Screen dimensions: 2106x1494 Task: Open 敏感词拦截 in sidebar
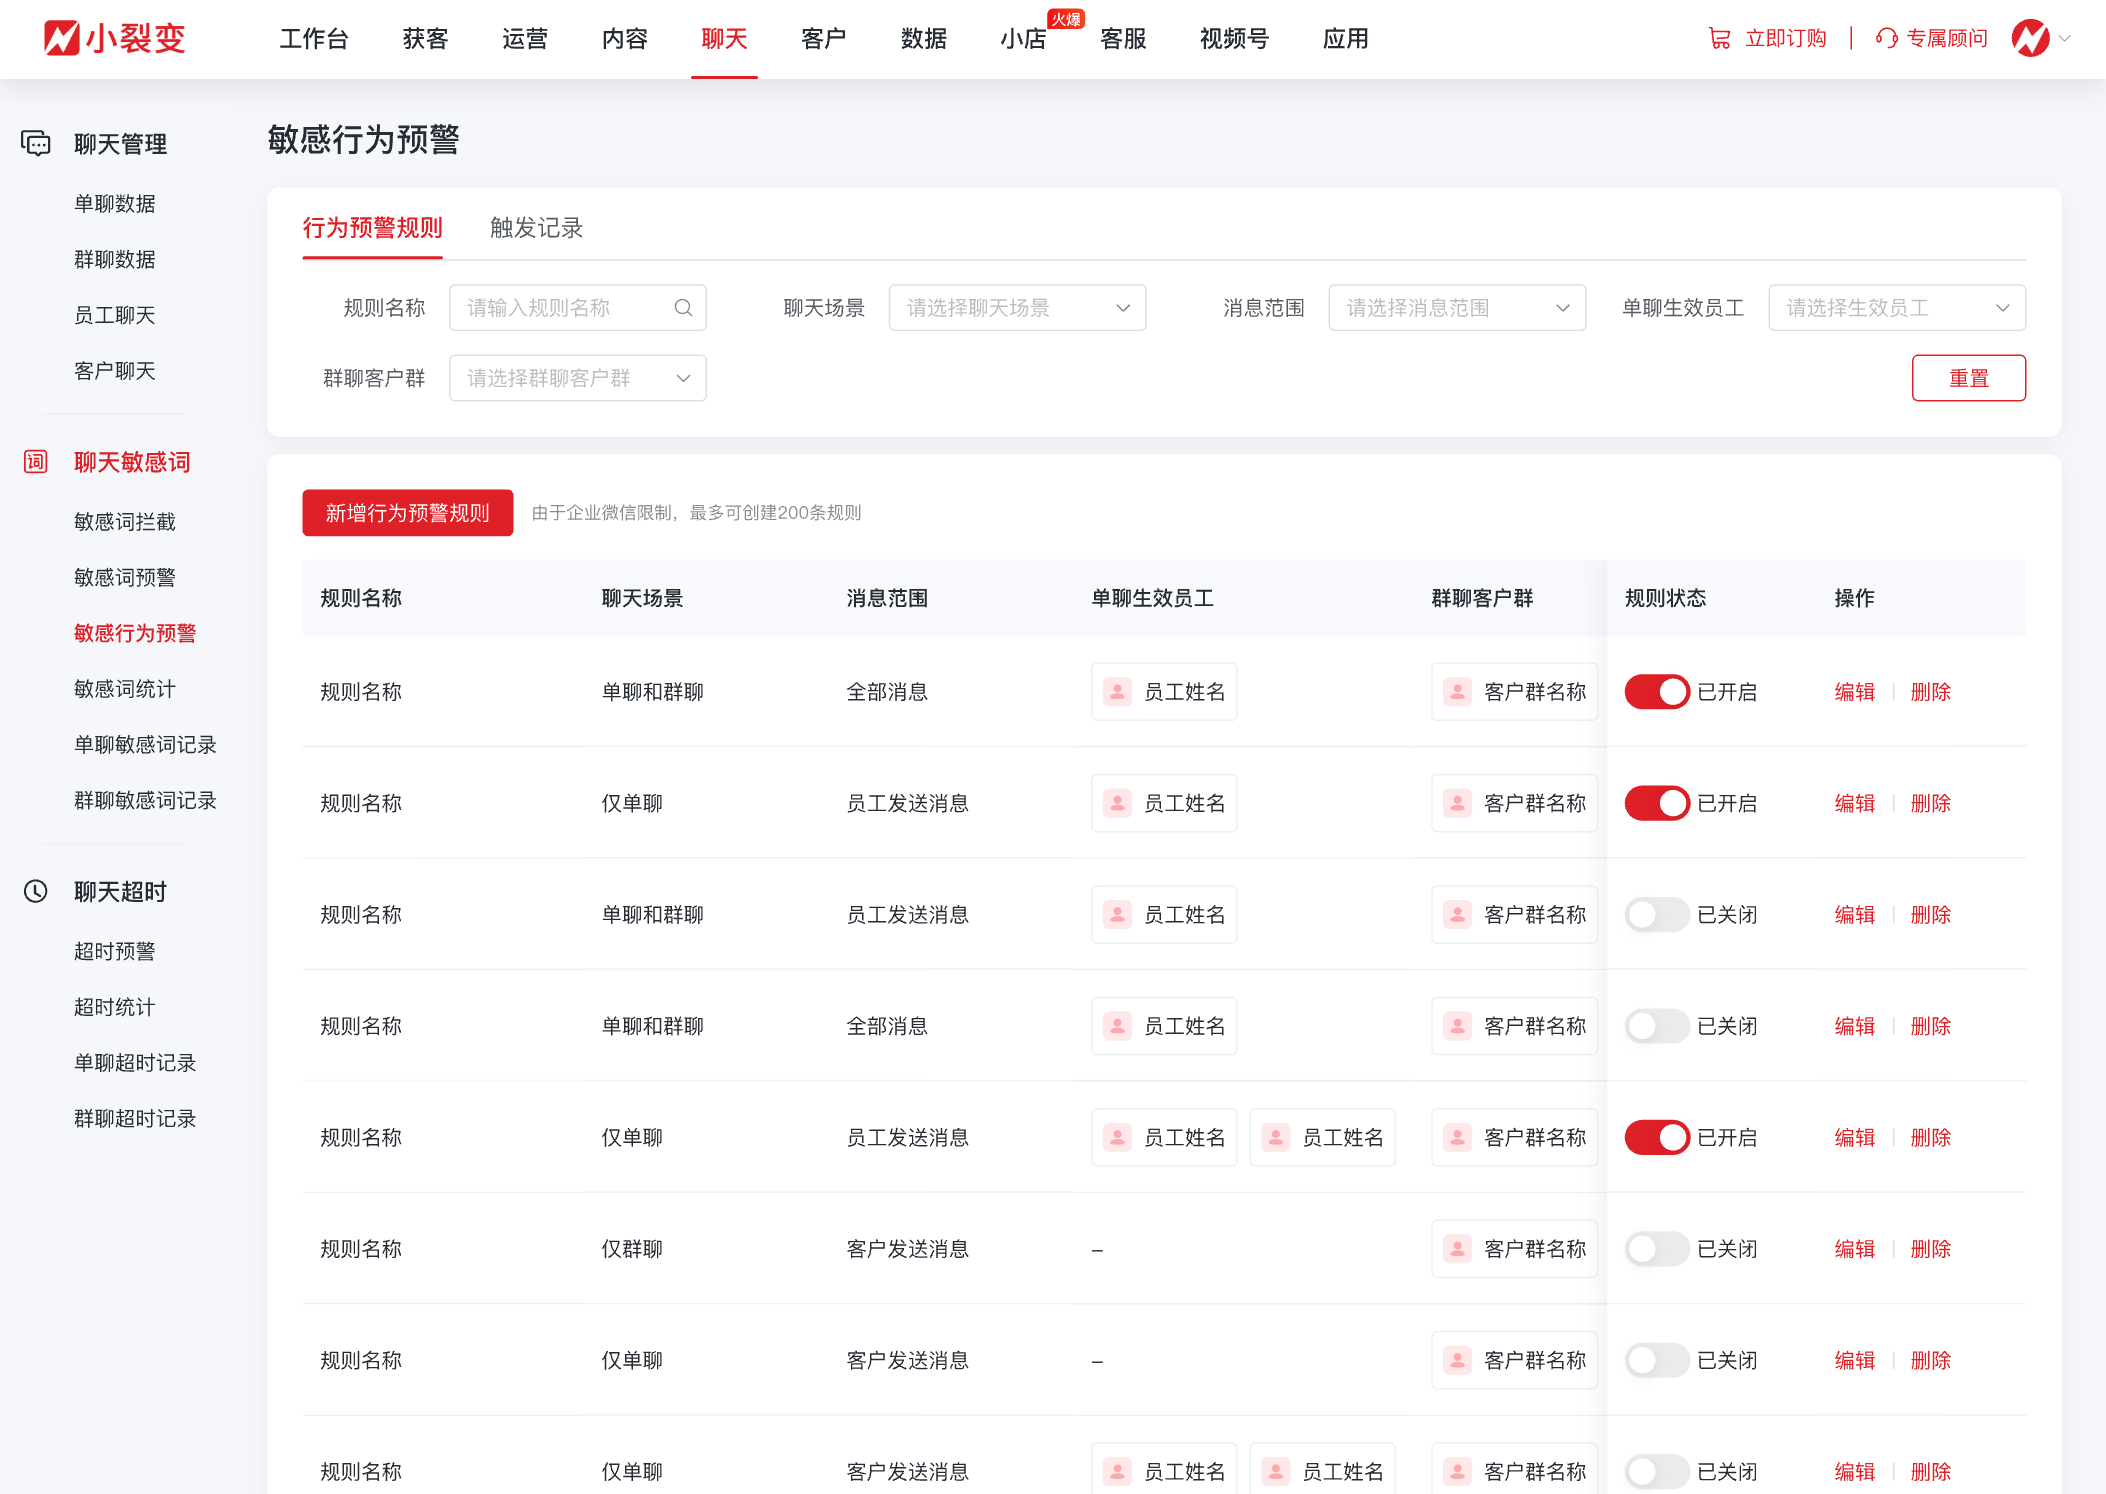pyautogui.click(x=125, y=522)
